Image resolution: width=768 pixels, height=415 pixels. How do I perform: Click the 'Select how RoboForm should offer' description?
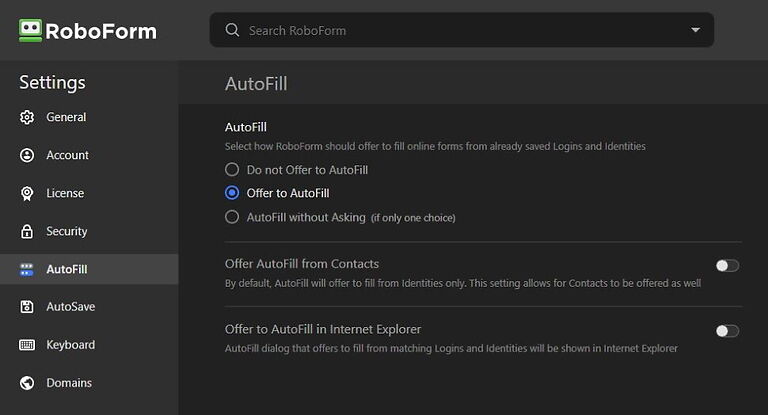pyautogui.click(x=435, y=146)
